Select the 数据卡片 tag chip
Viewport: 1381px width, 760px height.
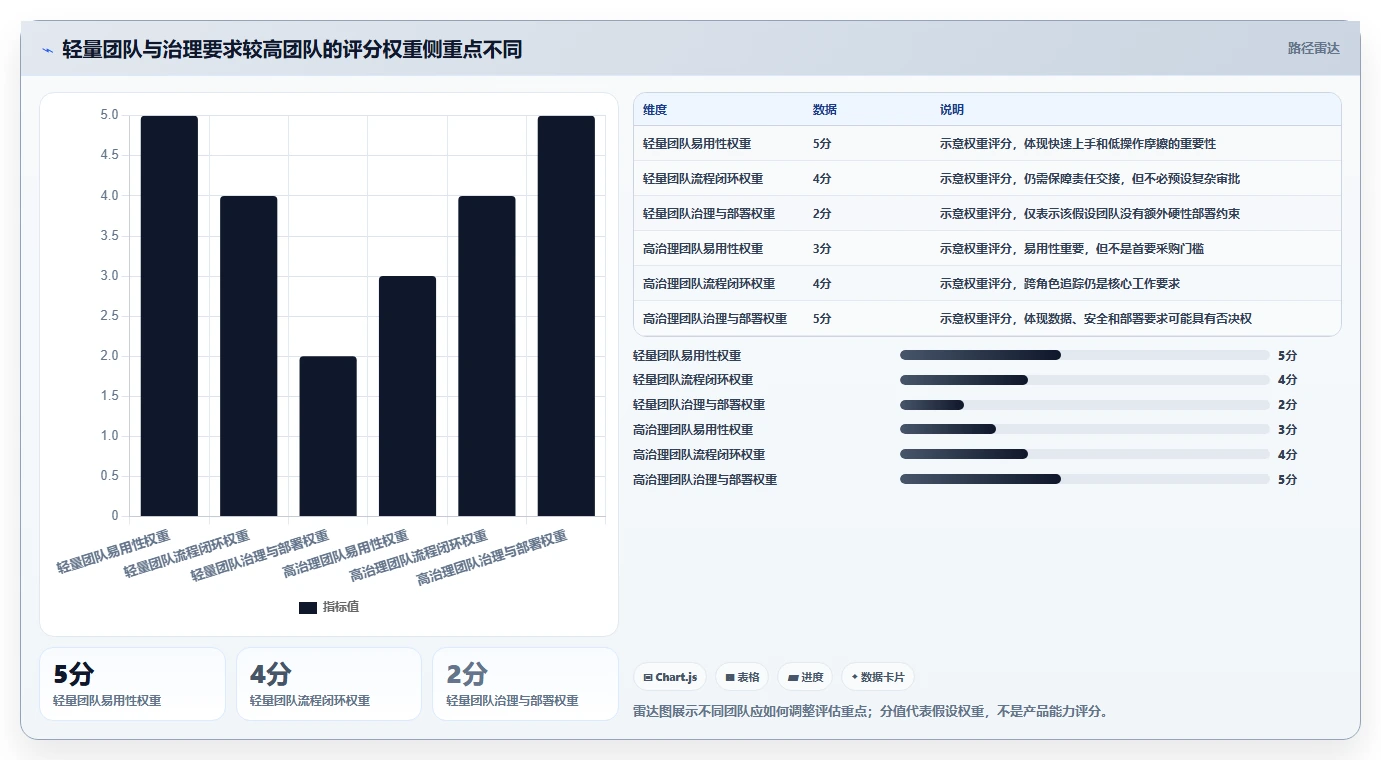pos(878,677)
